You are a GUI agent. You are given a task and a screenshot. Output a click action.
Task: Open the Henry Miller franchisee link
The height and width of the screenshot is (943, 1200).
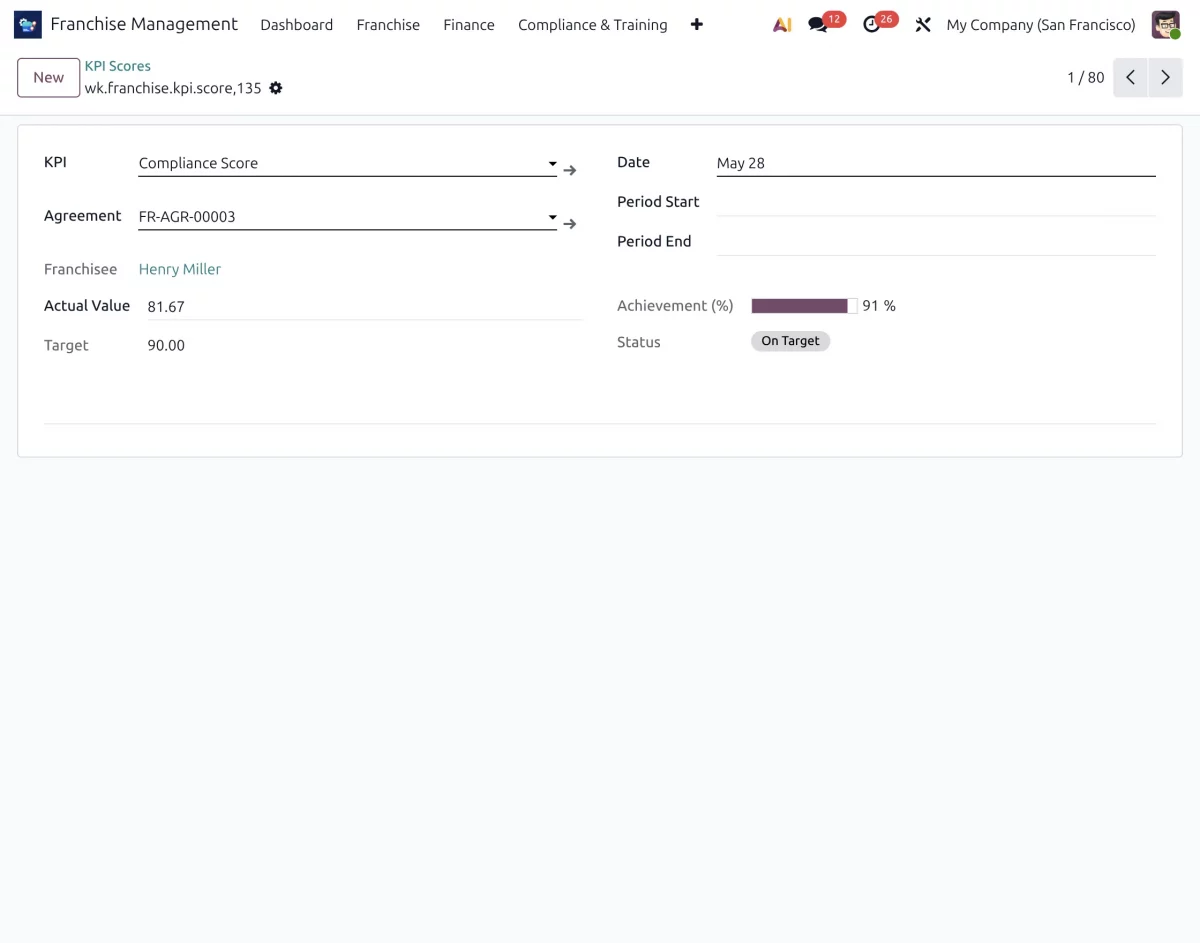click(180, 269)
